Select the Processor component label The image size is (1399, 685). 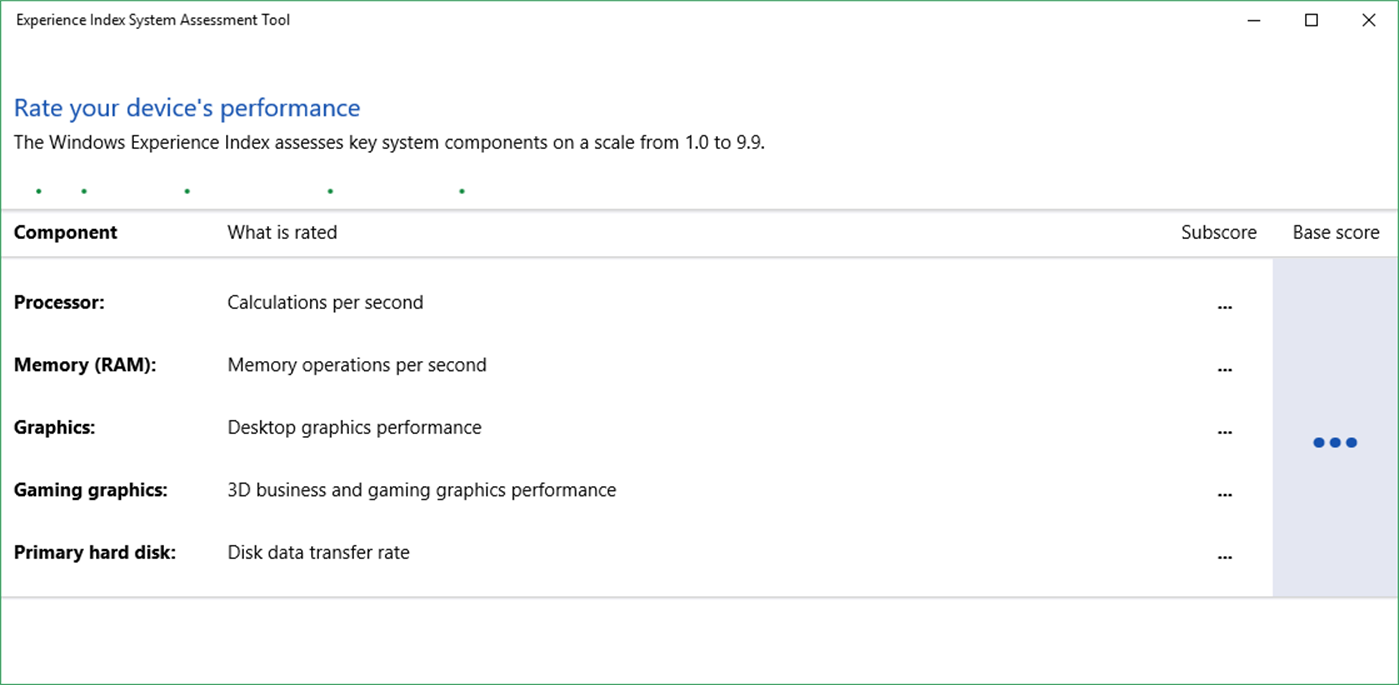(59, 303)
